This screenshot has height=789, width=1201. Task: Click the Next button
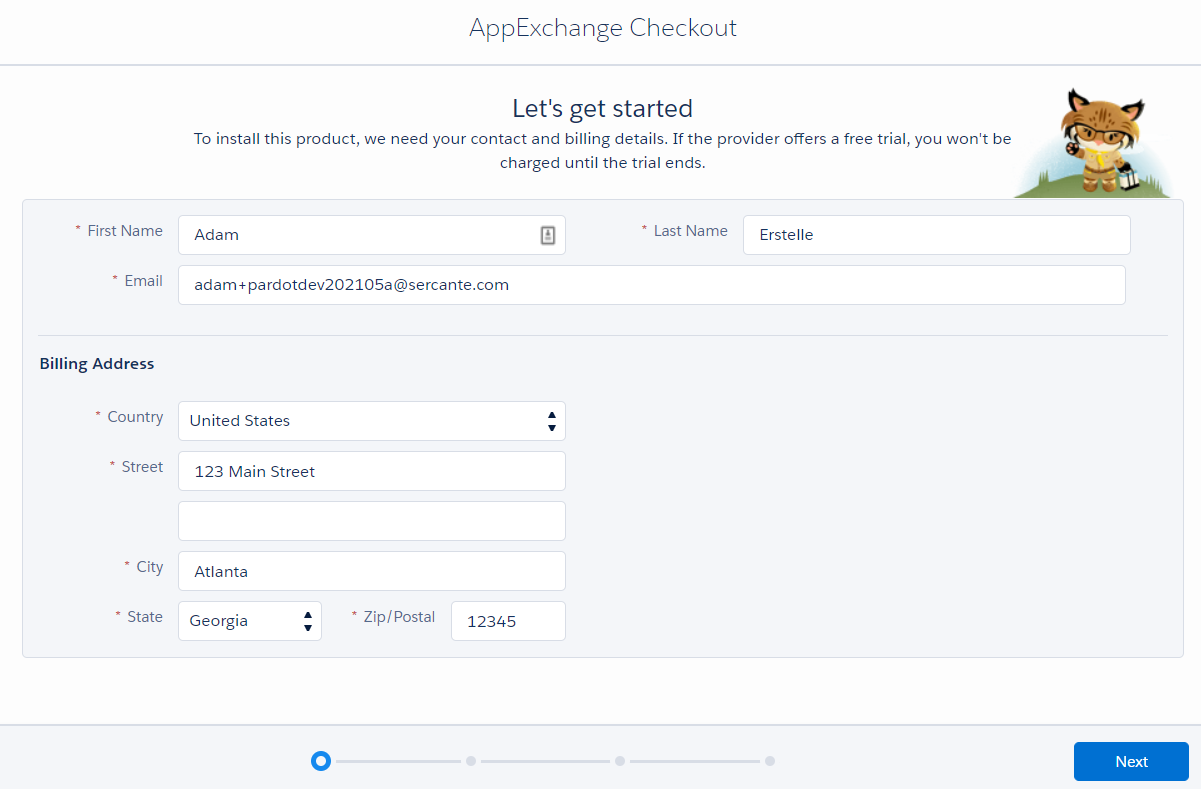click(x=1131, y=762)
